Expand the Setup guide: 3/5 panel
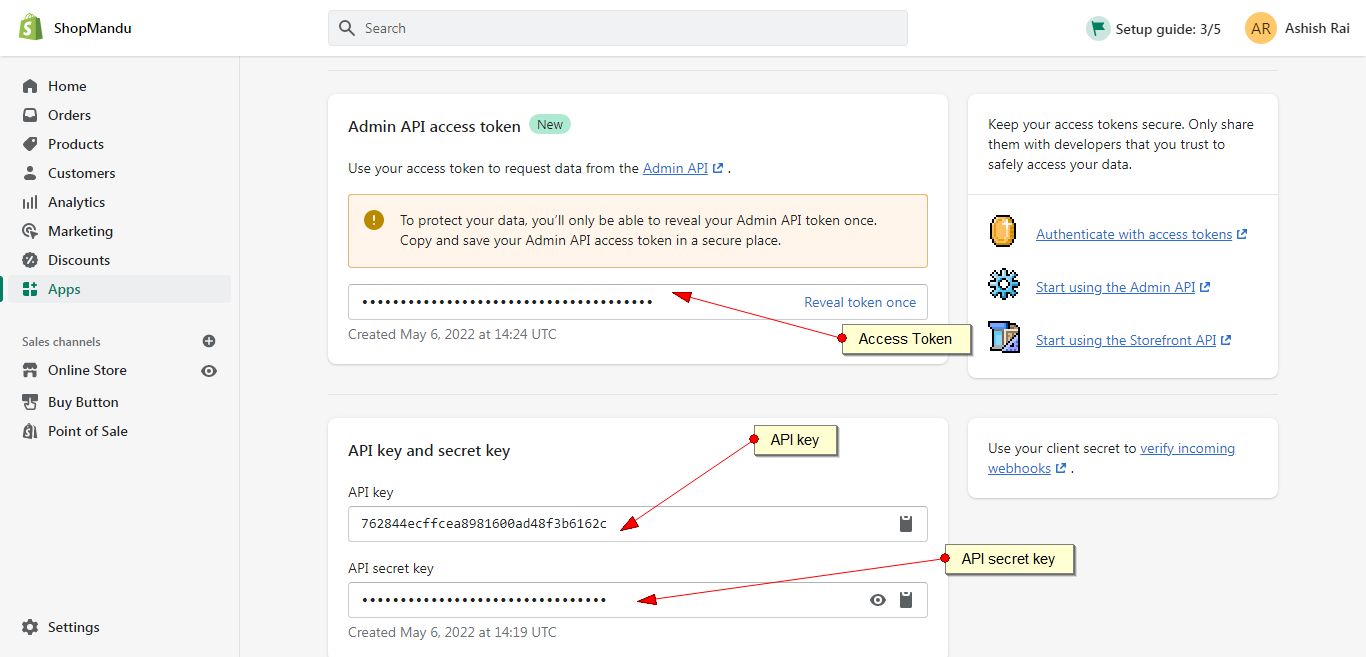This screenshot has width=1366, height=657. coord(1168,29)
